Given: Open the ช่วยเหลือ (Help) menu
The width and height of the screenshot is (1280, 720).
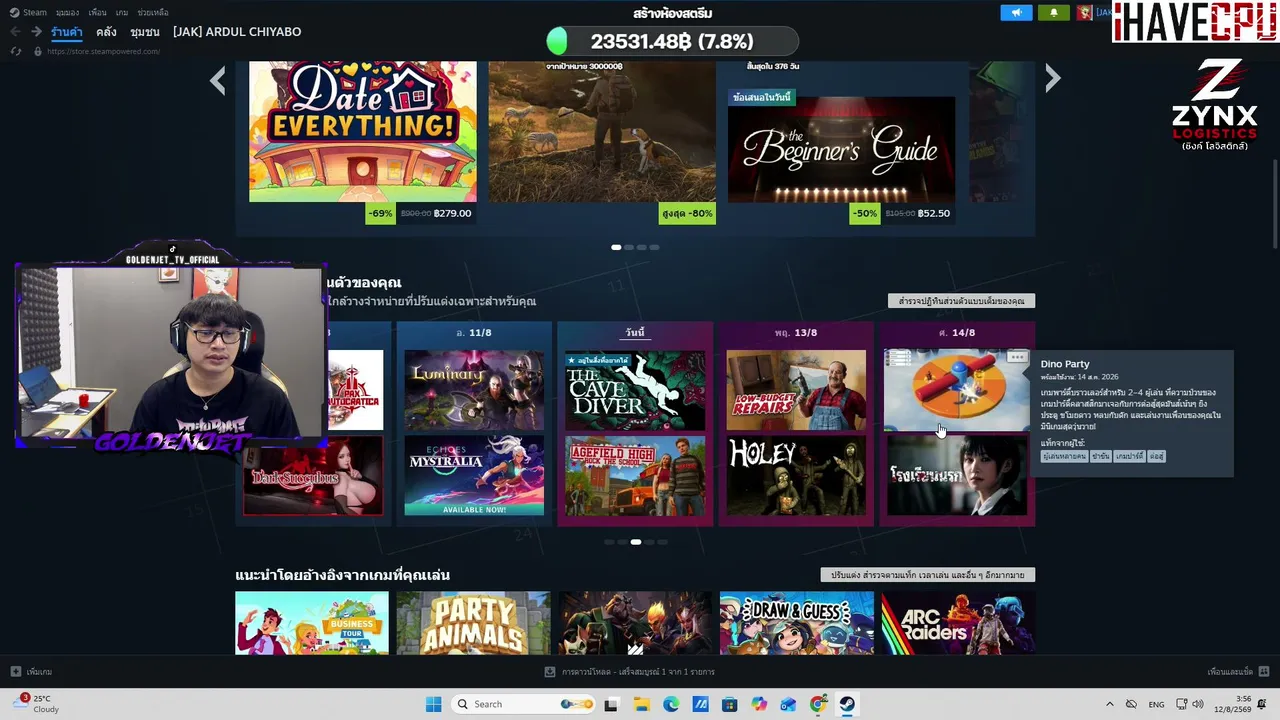Looking at the screenshot, I should pyautogui.click(x=153, y=13).
